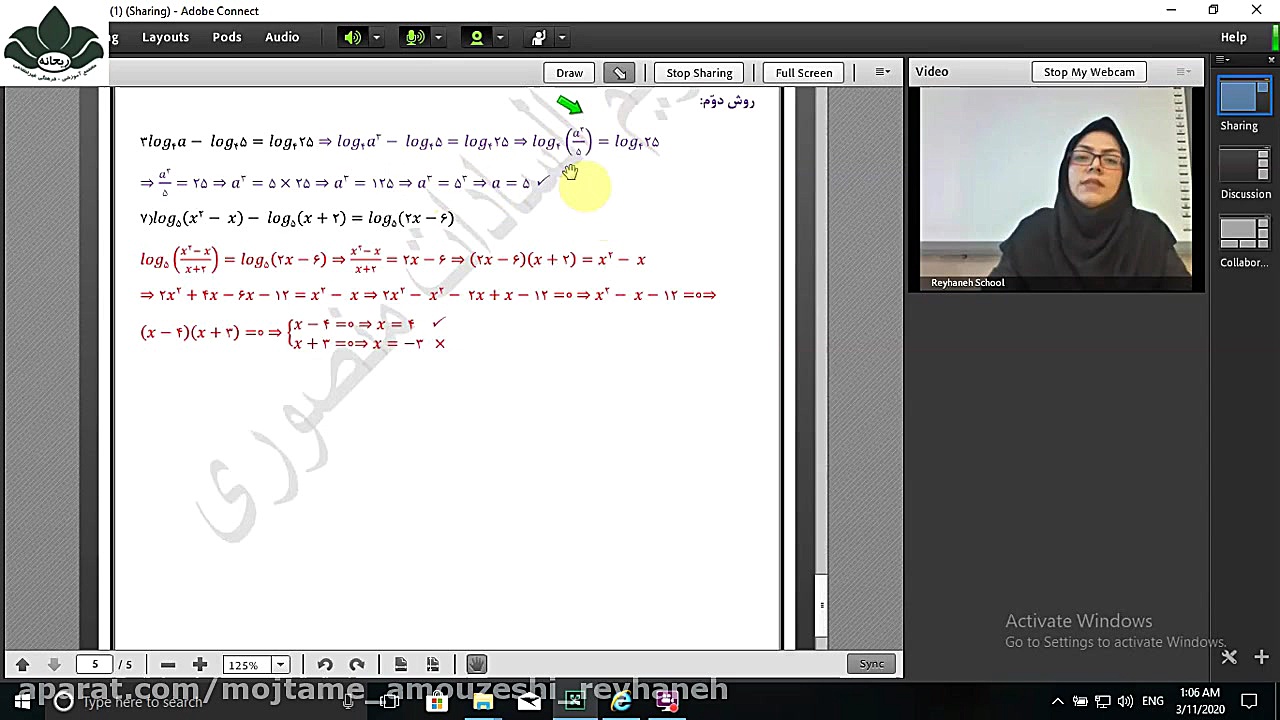The image size is (1280, 720).
Task: Add a new layout with plus icon
Action: click(1261, 657)
